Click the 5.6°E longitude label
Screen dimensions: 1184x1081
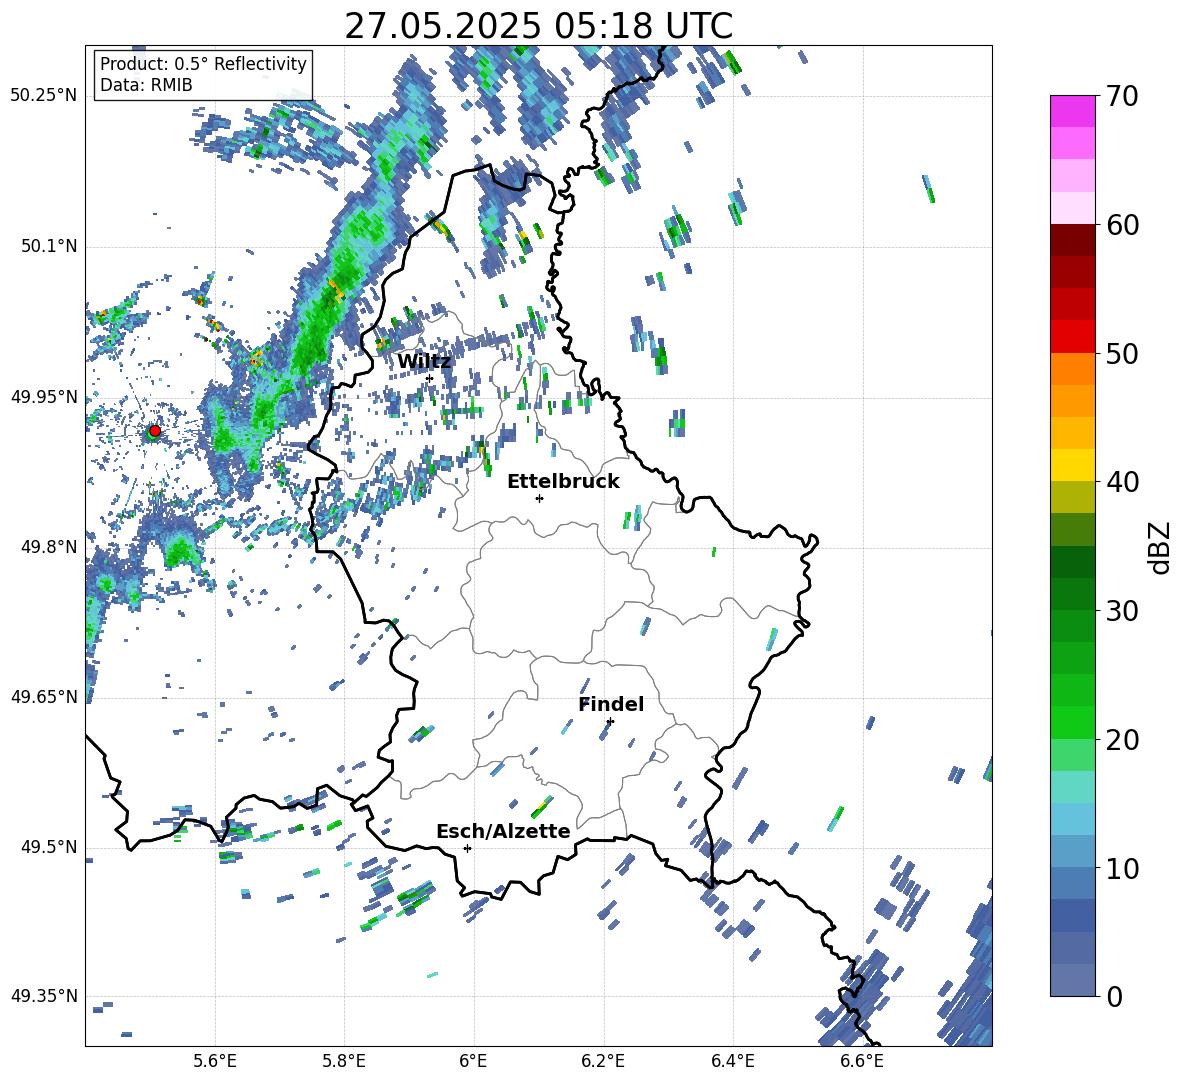click(x=214, y=1061)
